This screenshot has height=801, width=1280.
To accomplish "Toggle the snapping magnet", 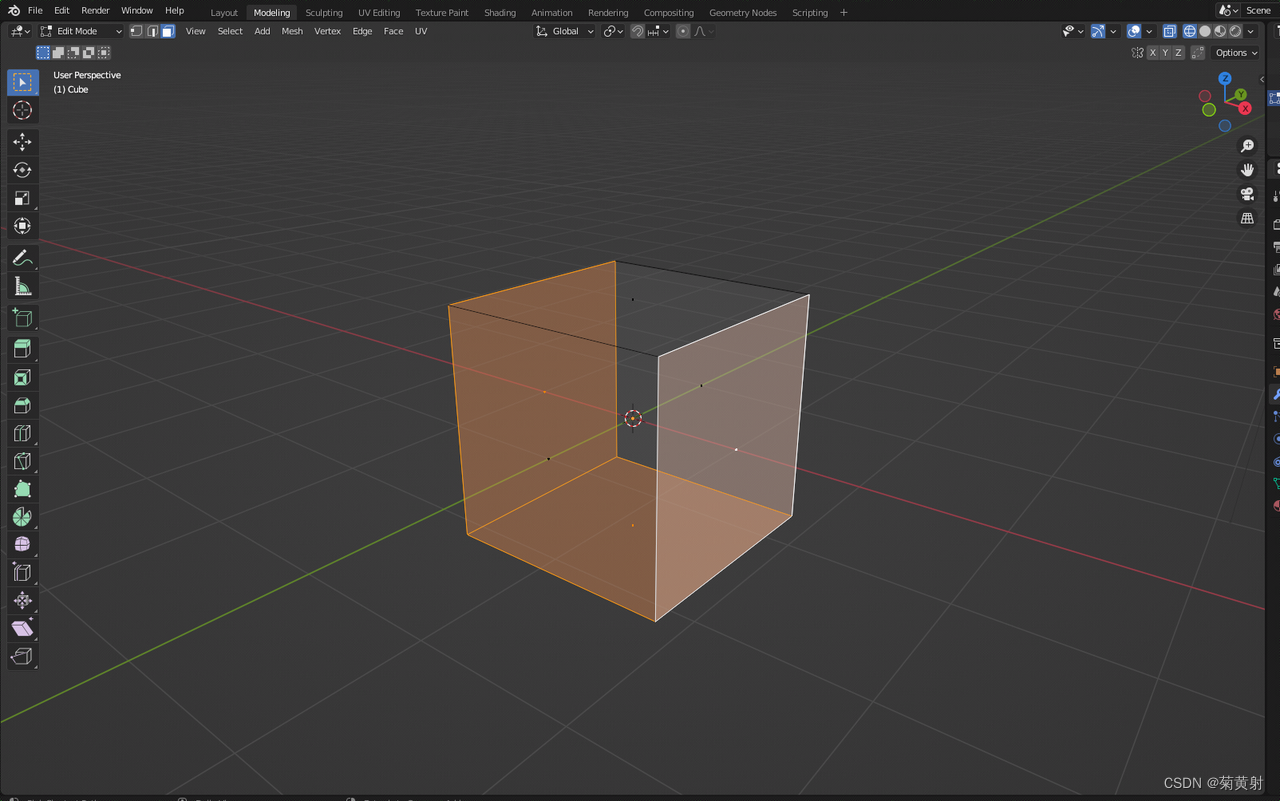I will [x=637, y=31].
